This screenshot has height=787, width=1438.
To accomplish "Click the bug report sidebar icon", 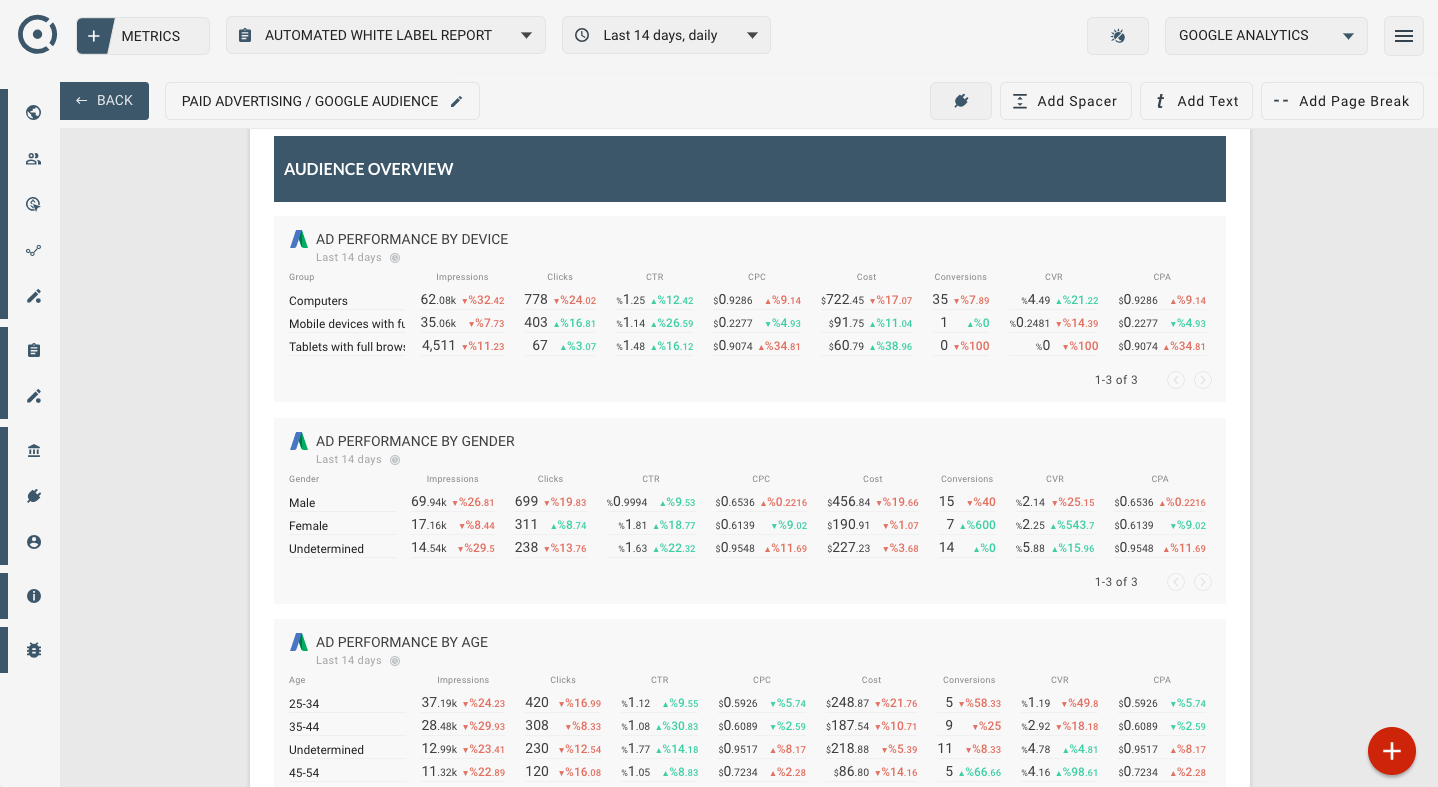I will pyautogui.click(x=34, y=650).
